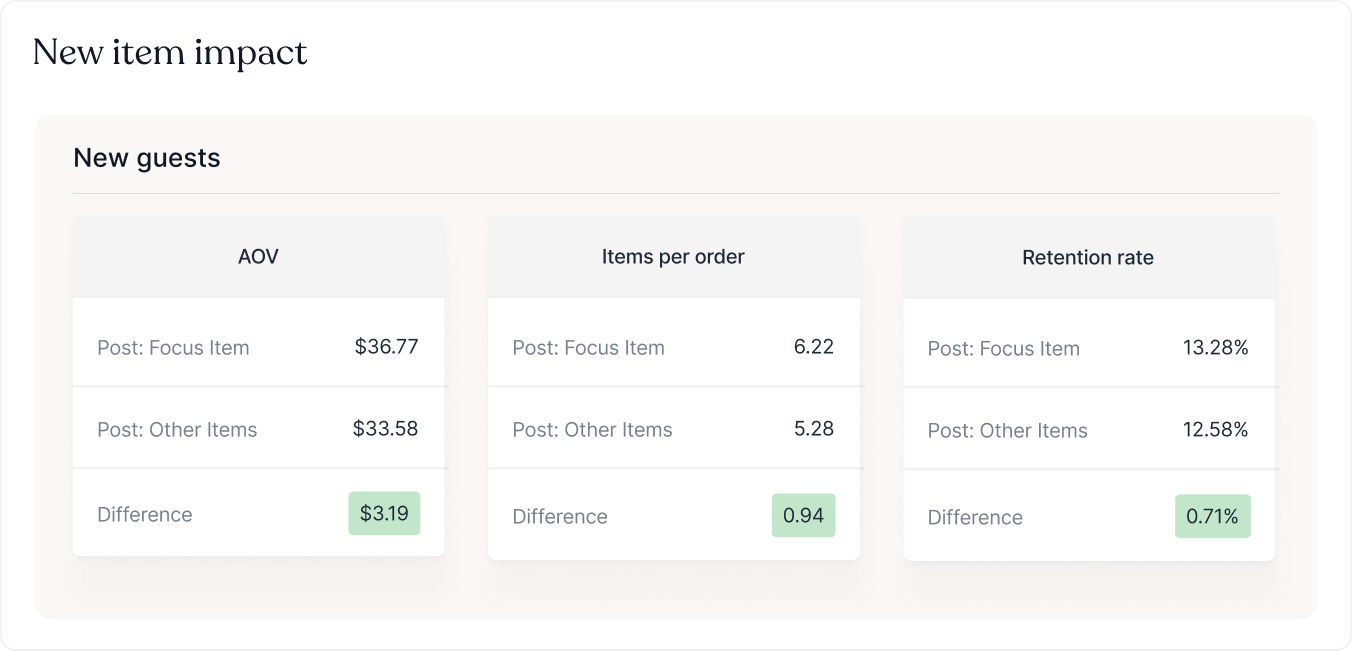Click the Difference label in AOV card
The image size is (1352, 651).
pos(145,515)
